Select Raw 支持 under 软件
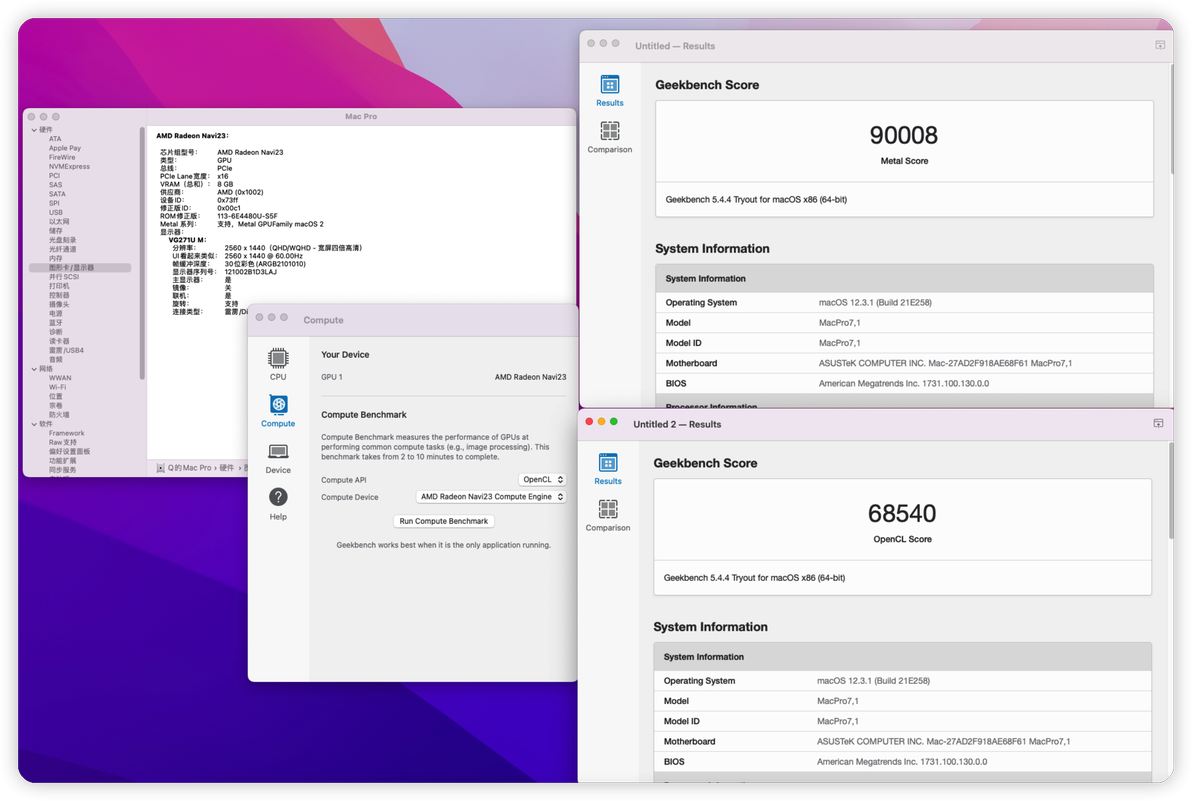This screenshot has width=1192, height=801. pyautogui.click(x=63, y=442)
